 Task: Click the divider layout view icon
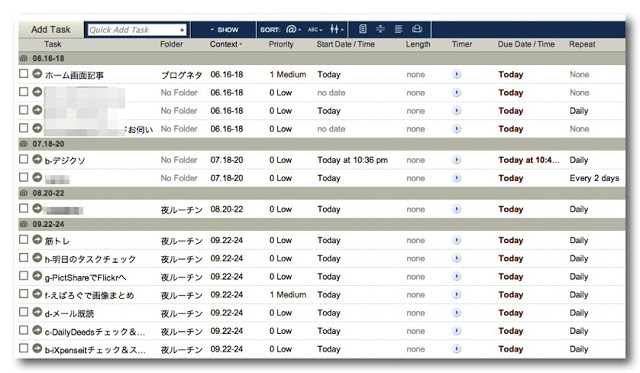pyautogui.click(x=380, y=29)
